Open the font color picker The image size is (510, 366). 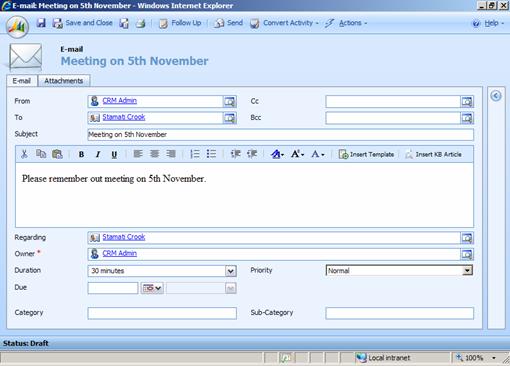(318, 154)
